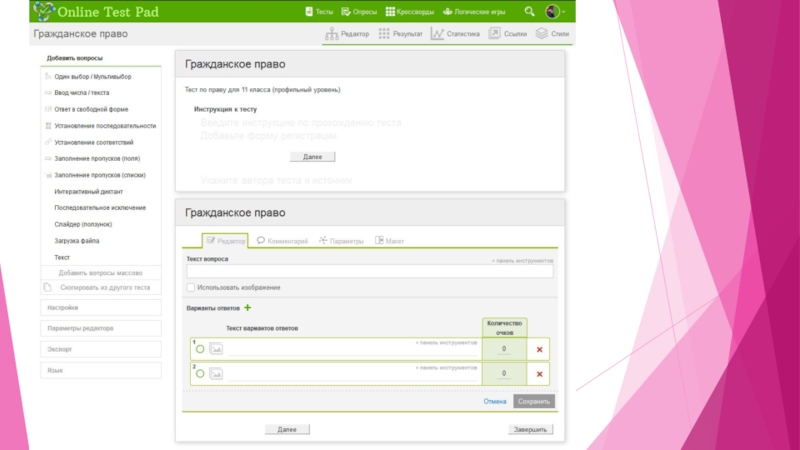Image resolution: width=800 pixels, height=450 pixels.
Task: Click answer 1 text field
Action: tap(353, 351)
